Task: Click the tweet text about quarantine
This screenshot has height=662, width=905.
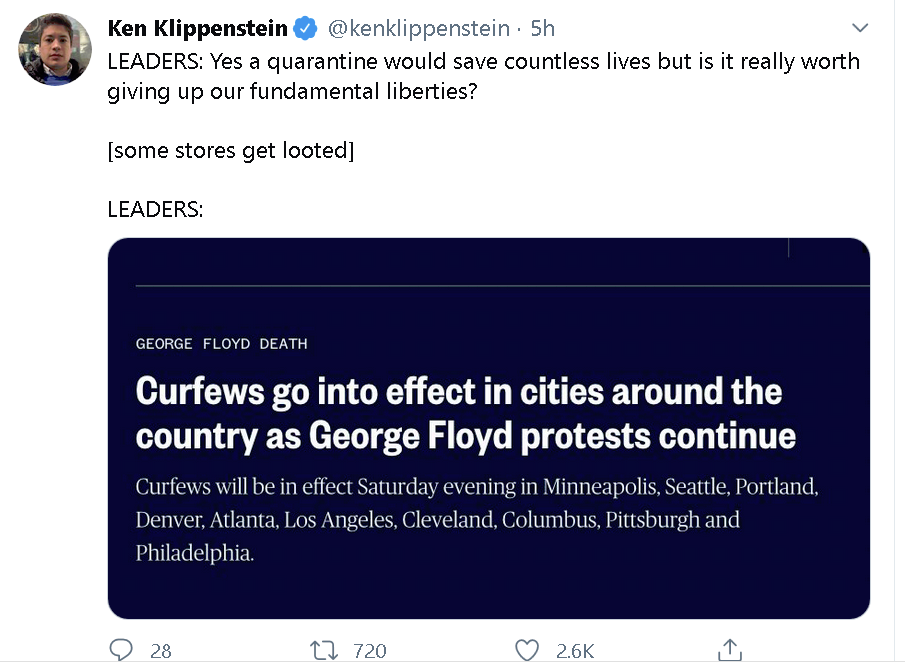Action: [484, 76]
